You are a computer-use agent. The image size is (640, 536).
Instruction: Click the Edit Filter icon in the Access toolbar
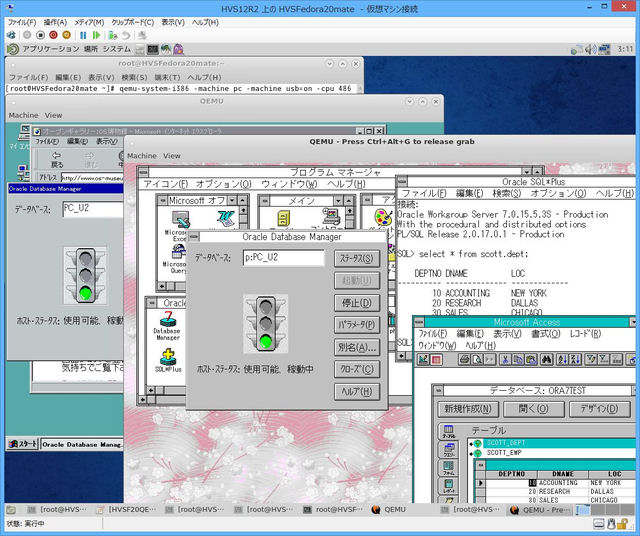click(591, 359)
